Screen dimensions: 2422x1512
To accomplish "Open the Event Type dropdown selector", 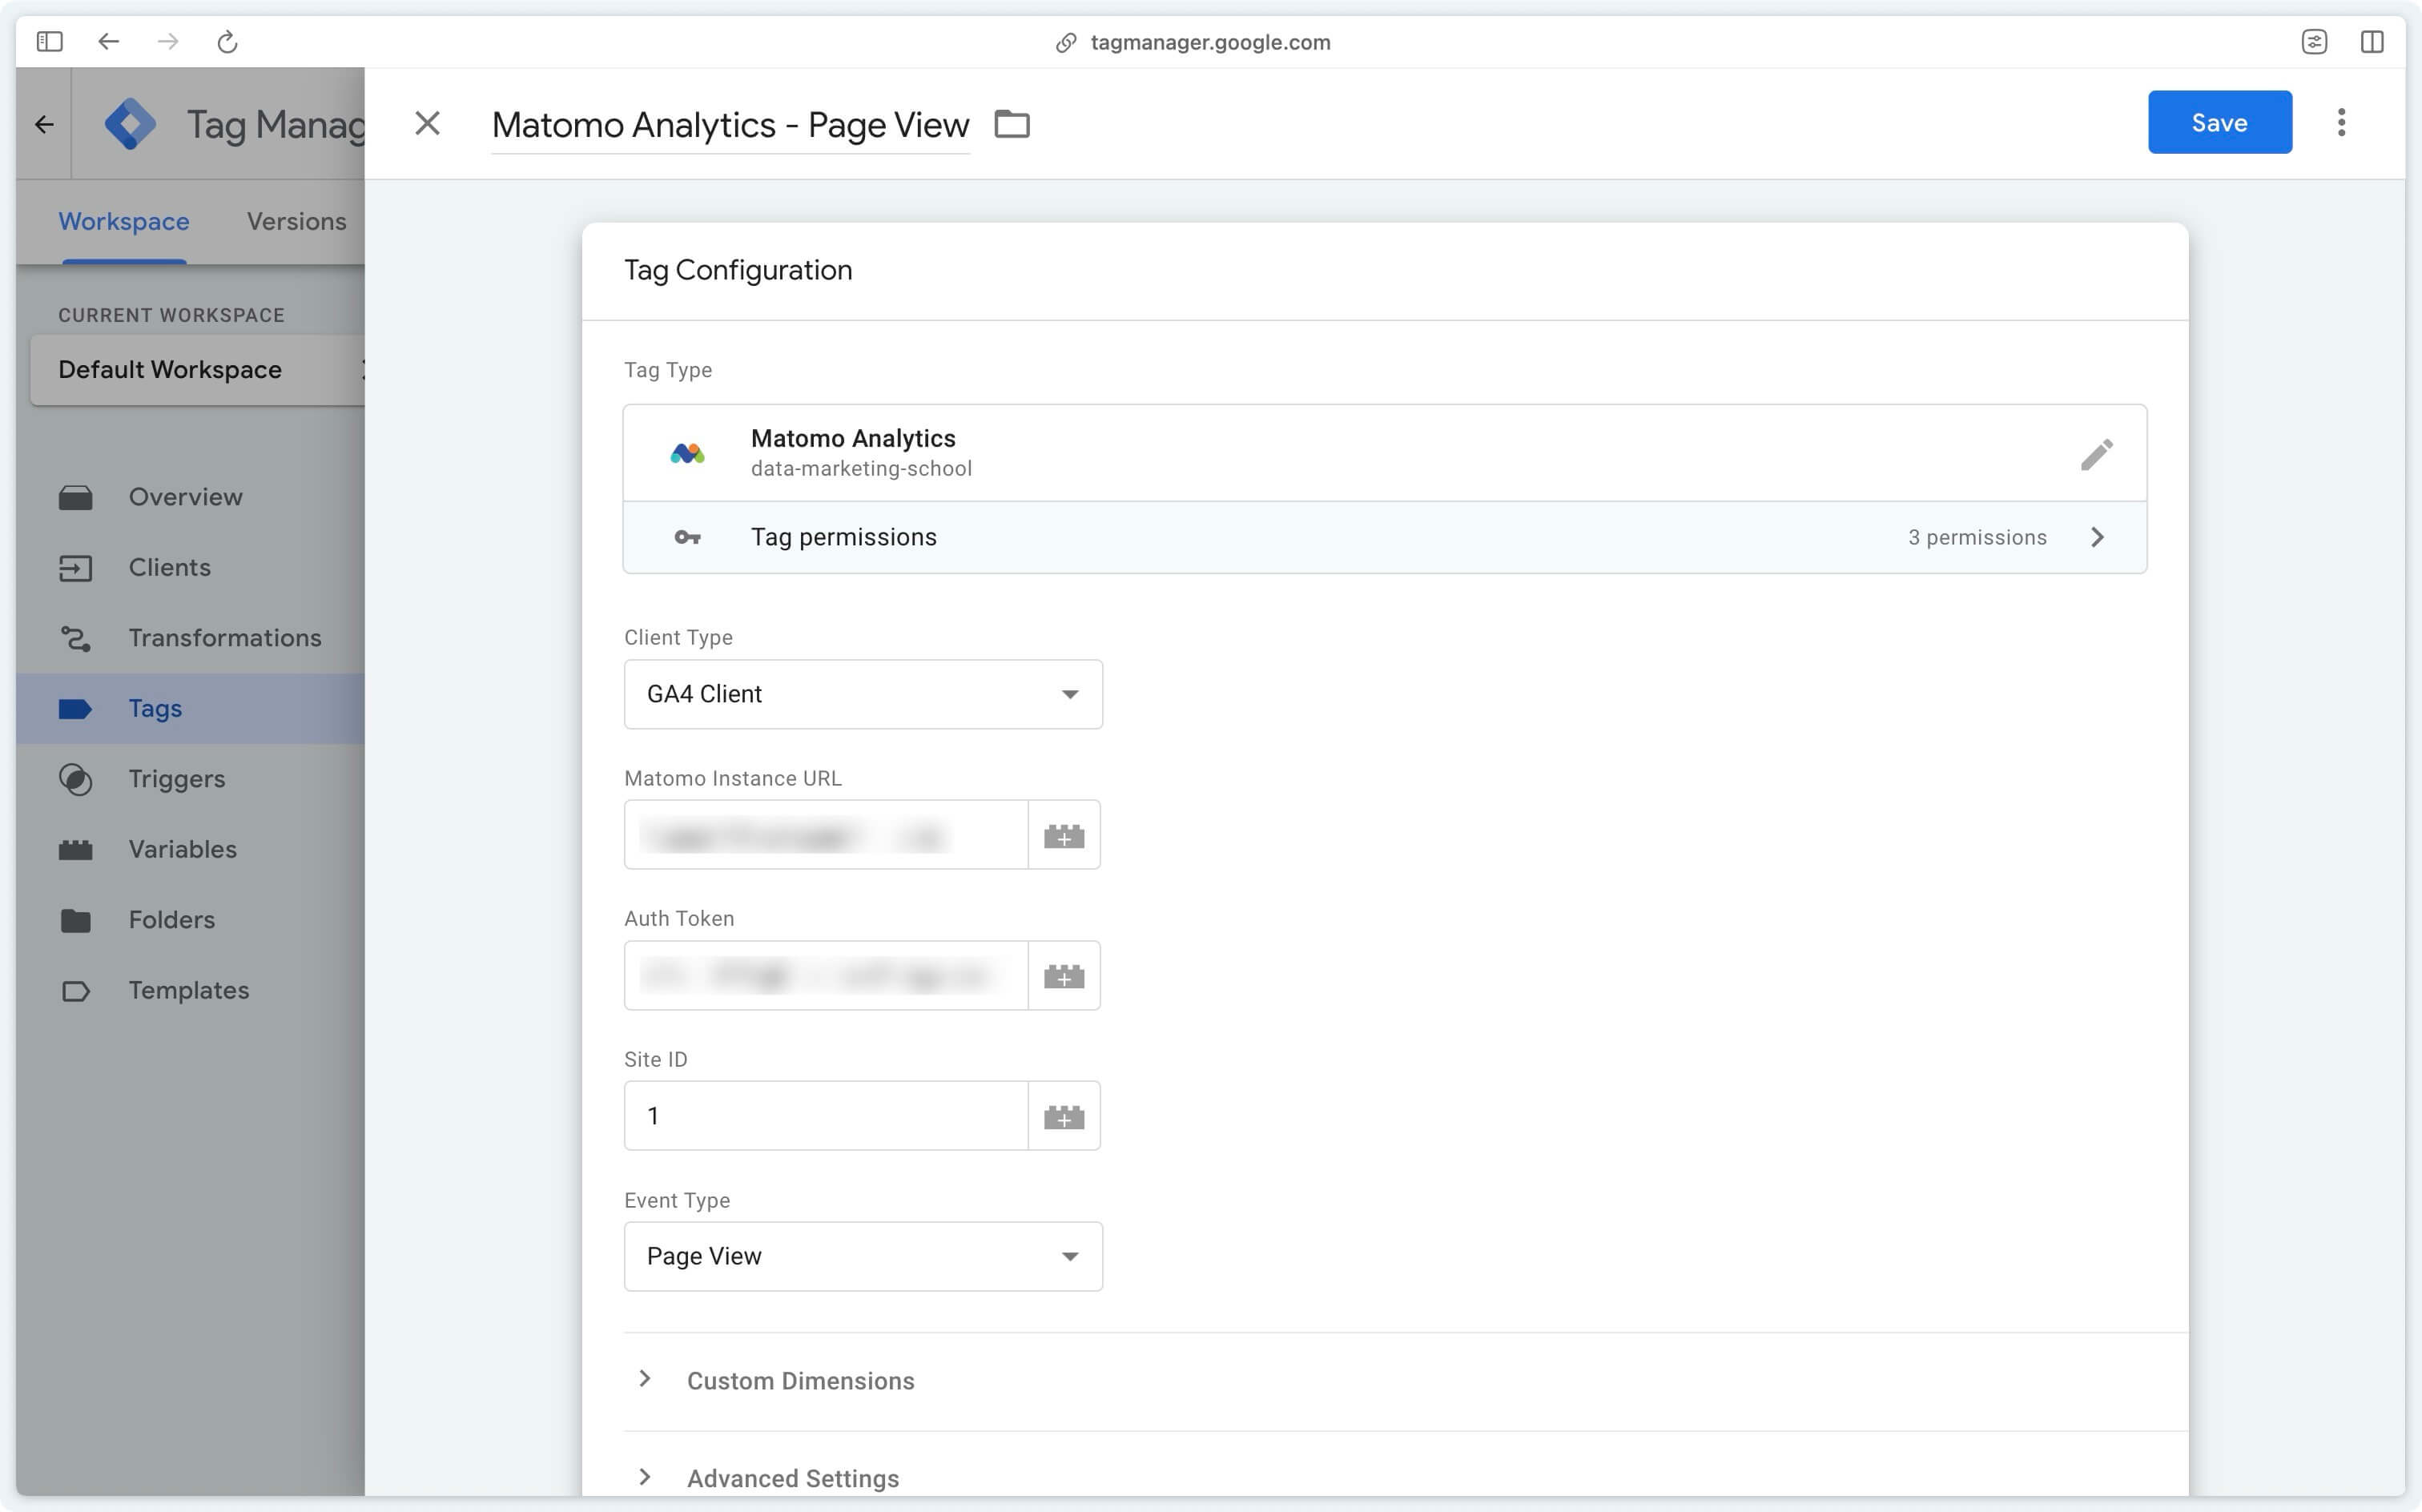I will coord(862,1256).
